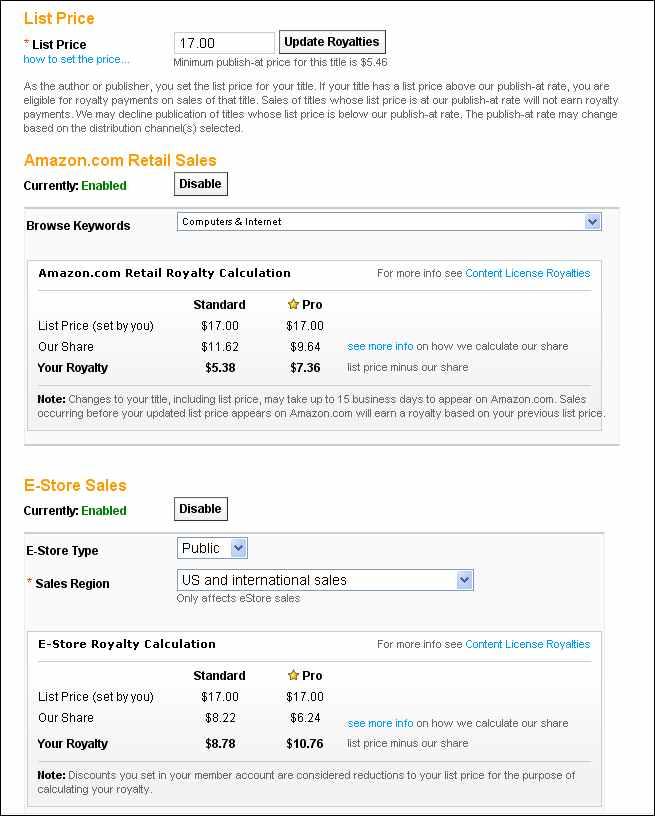Click the Pro star icon in E-Store royalty table
The height and width of the screenshot is (816, 655).
click(293, 675)
